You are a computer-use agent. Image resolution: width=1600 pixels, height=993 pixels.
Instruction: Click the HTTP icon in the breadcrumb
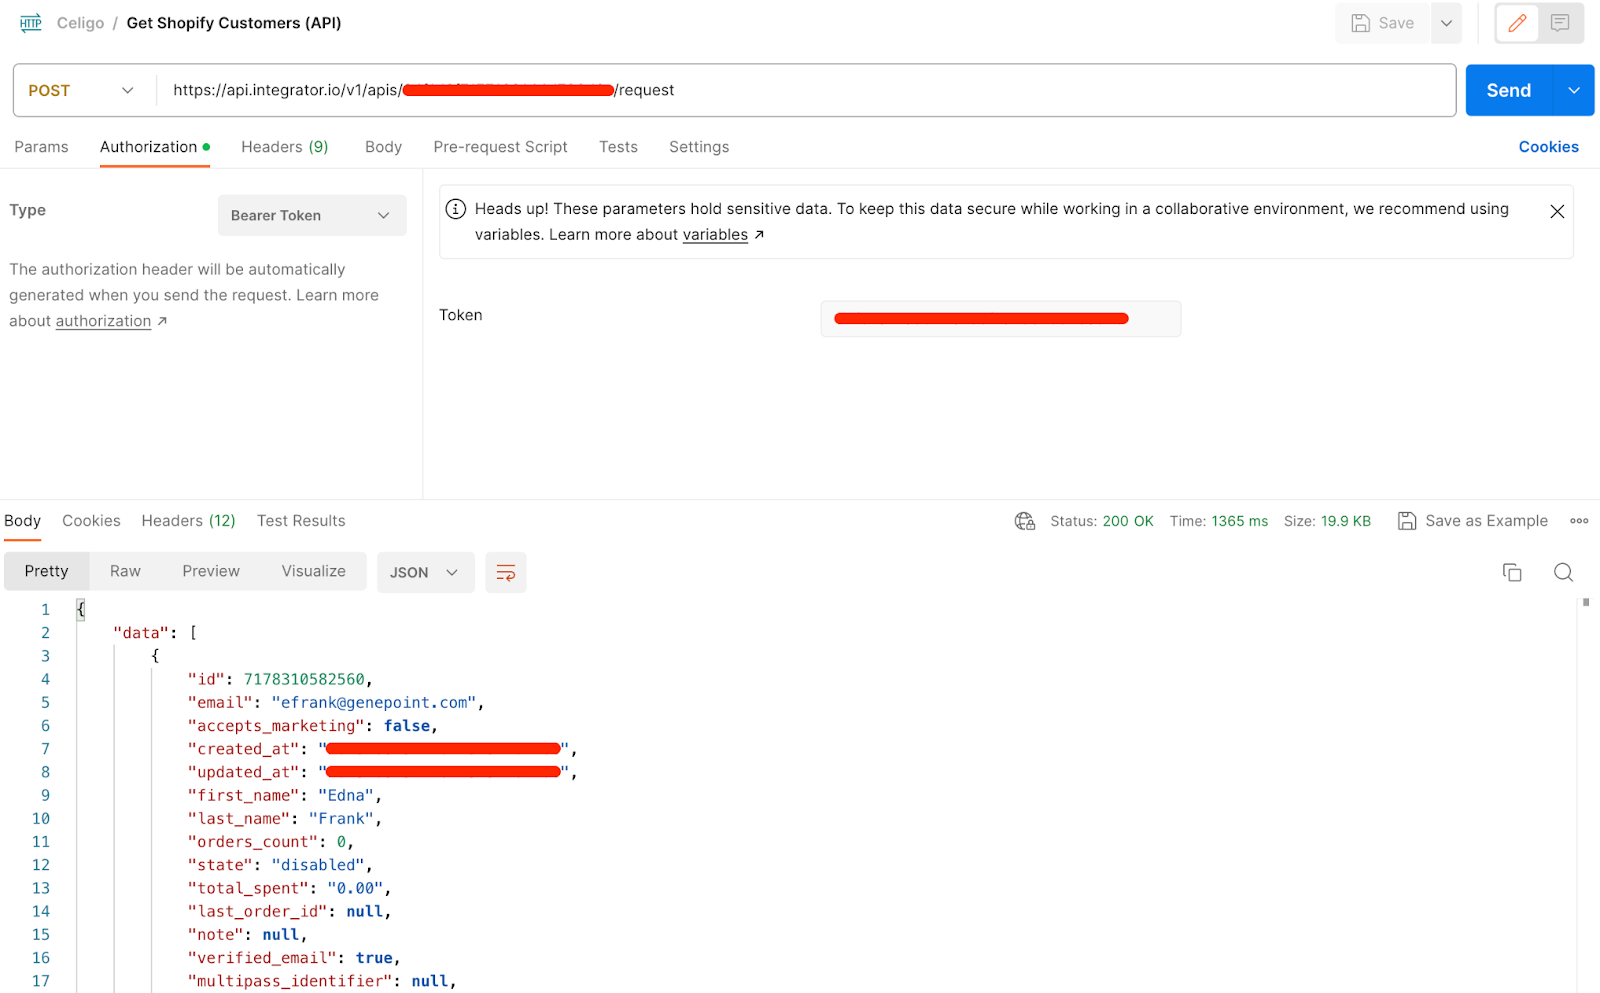click(30, 22)
